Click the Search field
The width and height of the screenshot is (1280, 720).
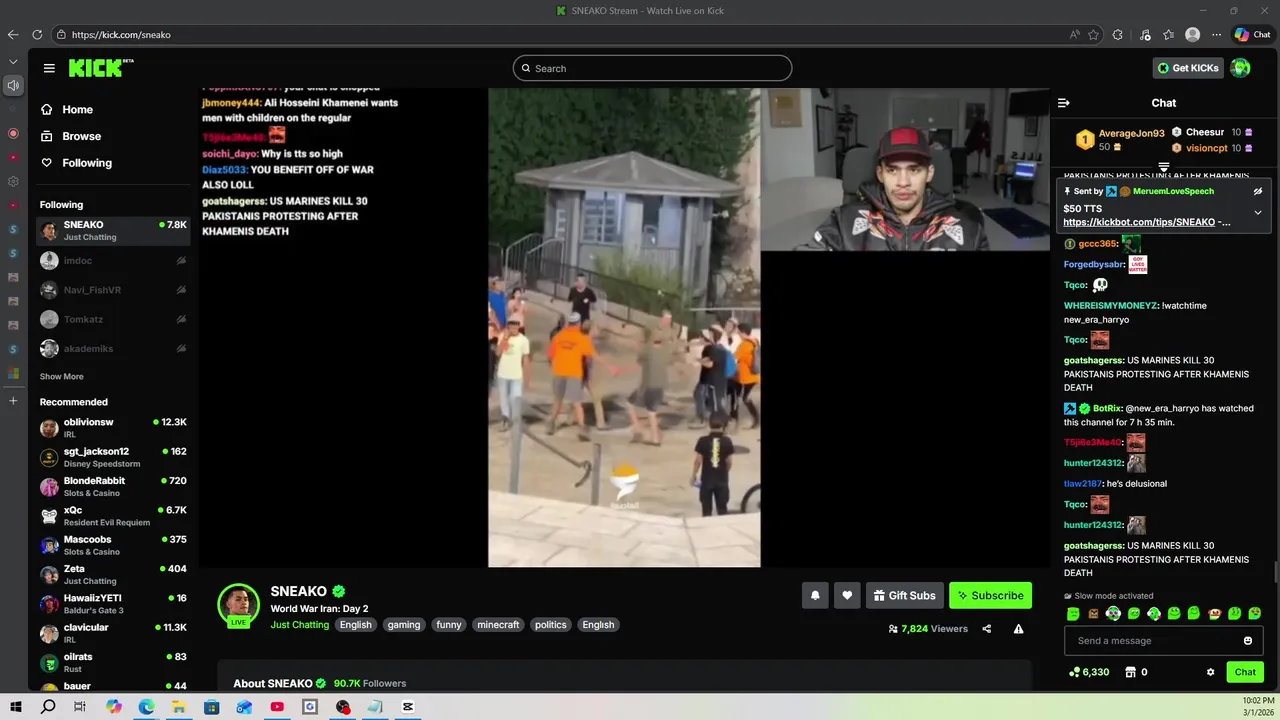tap(652, 68)
